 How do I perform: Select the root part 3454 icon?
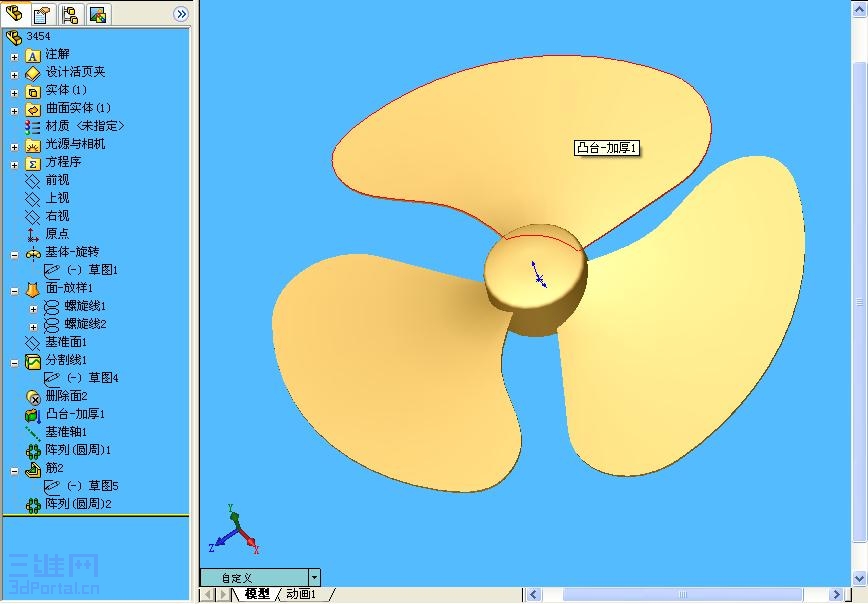[14, 37]
